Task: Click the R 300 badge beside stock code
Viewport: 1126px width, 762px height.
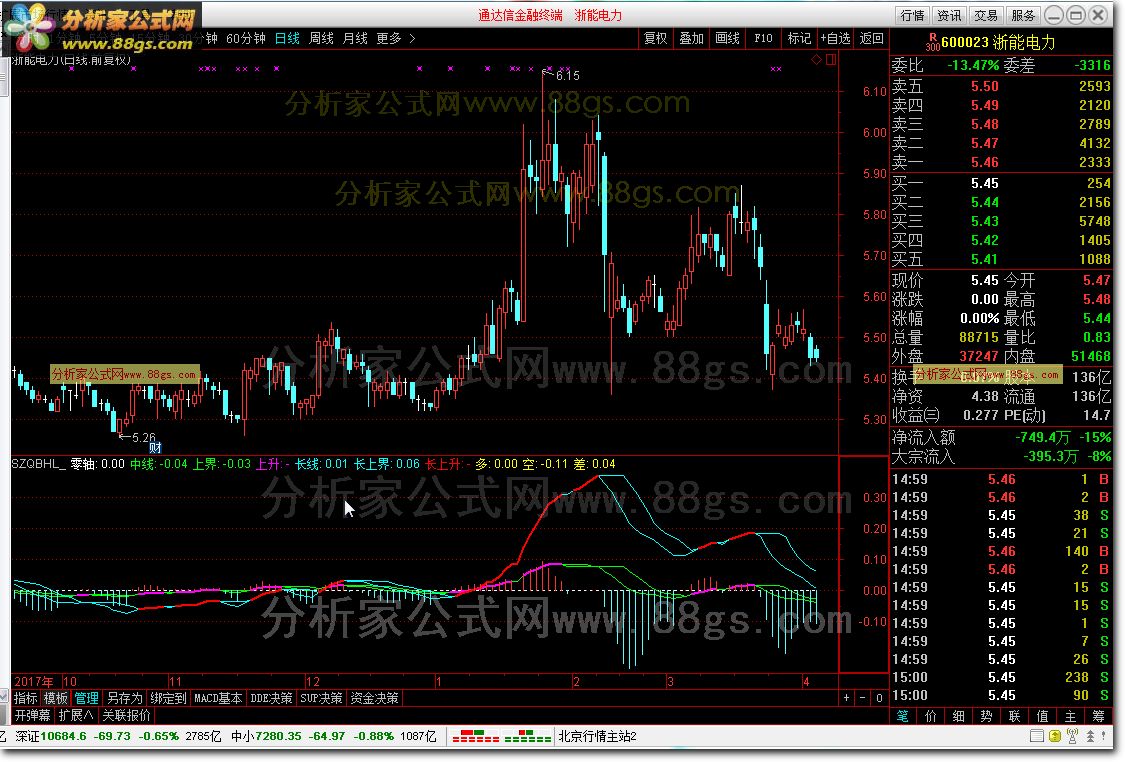Action: pyautogui.click(x=932, y=42)
